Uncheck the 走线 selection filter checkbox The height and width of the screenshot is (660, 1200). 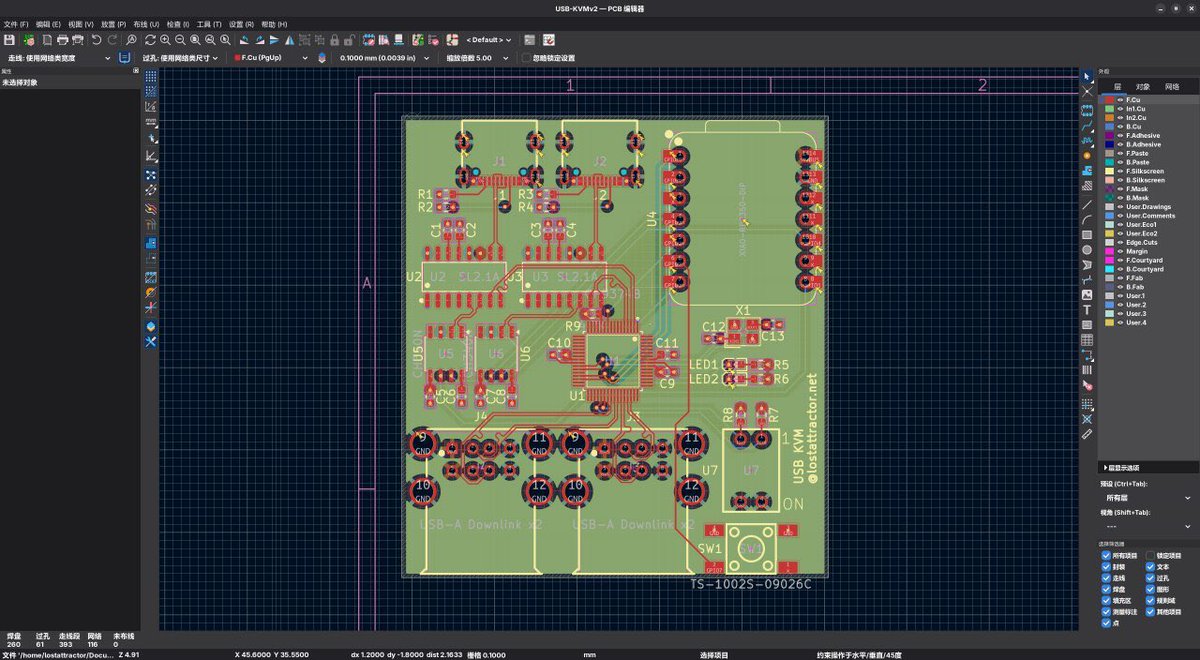click(1106, 578)
